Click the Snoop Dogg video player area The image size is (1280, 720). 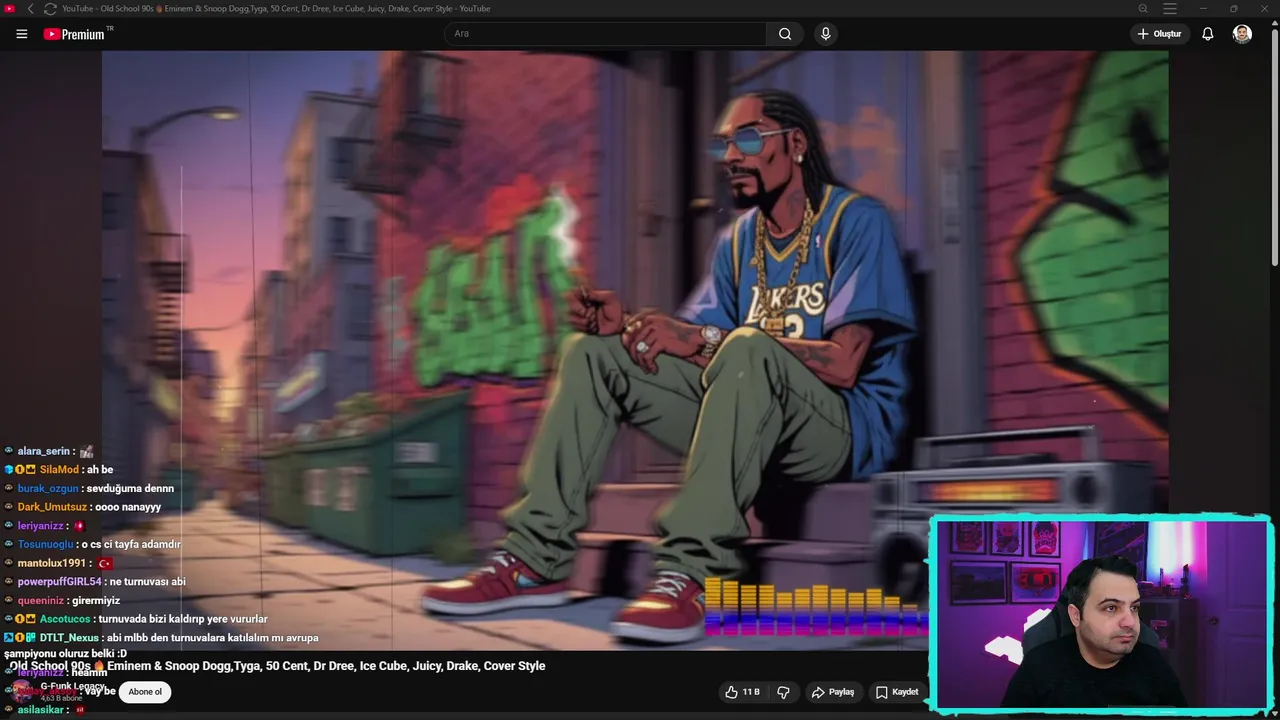point(635,350)
